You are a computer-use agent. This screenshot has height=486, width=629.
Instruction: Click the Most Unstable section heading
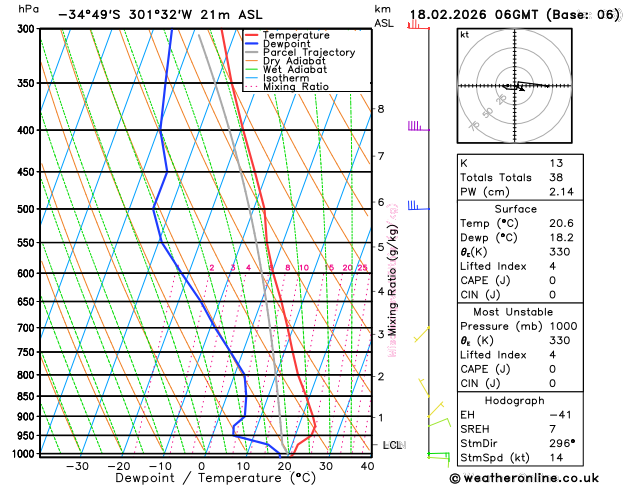point(513,312)
